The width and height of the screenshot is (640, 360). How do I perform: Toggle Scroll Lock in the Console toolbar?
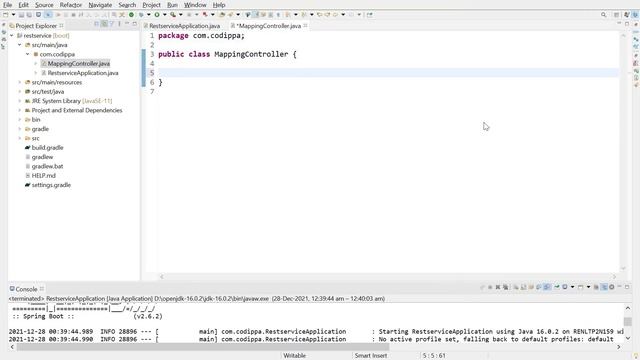[x=523, y=287]
